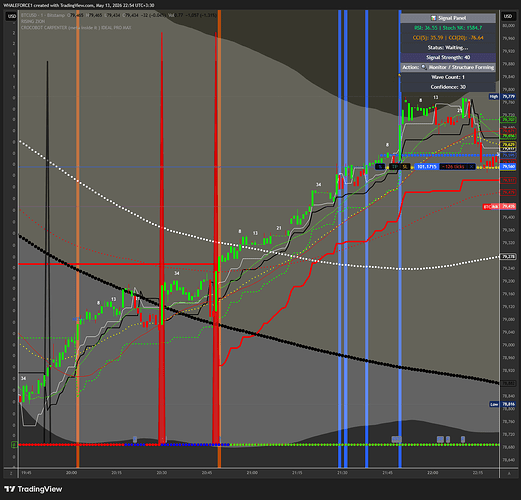Select the TP label on order line
The width and height of the screenshot is (521, 500).
[395, 167]
